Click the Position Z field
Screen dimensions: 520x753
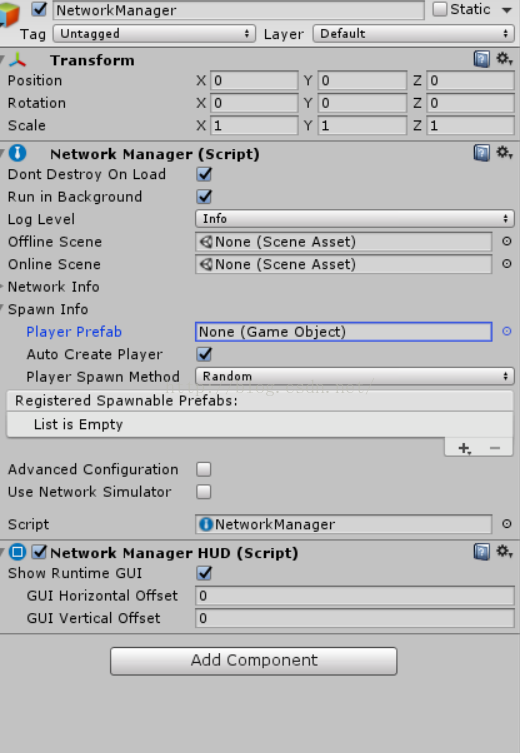(471, 80)
